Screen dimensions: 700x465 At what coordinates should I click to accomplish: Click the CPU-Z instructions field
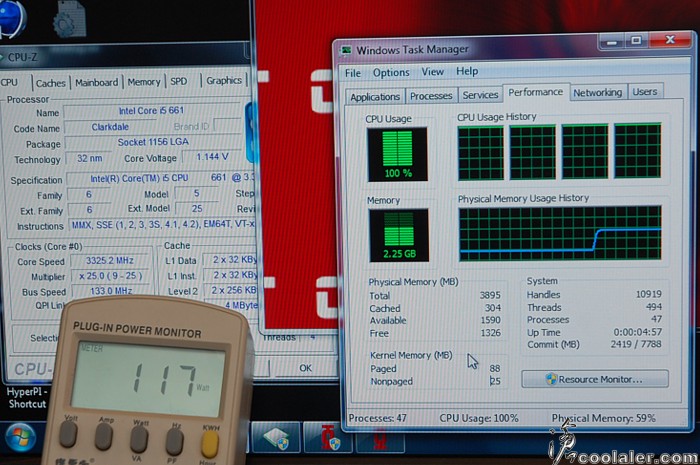click(162, 224)
